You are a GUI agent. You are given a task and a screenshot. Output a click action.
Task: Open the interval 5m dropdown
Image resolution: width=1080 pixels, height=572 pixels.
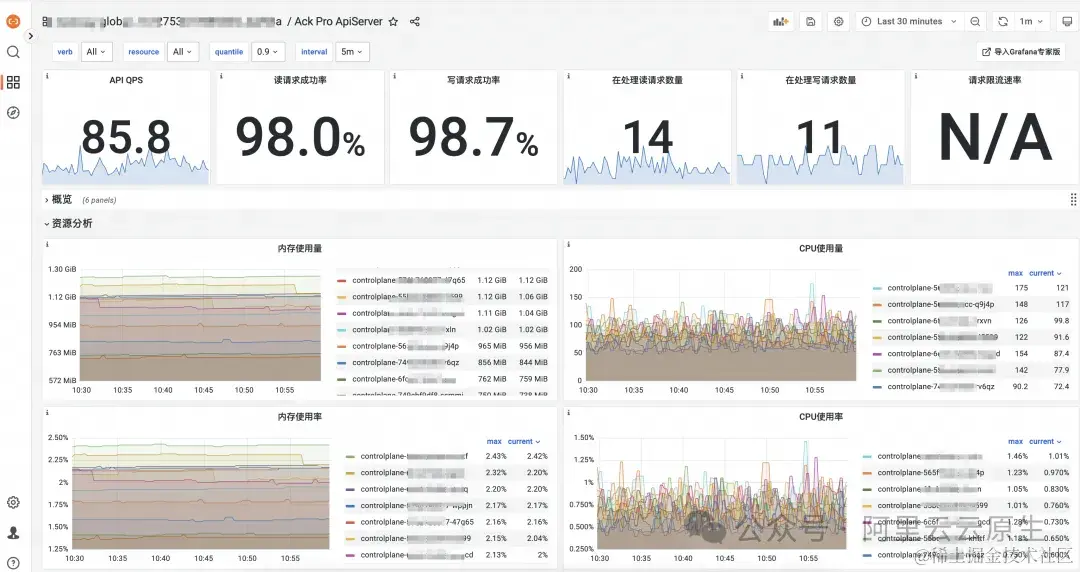pyautogui.click(x=352, y=52)
